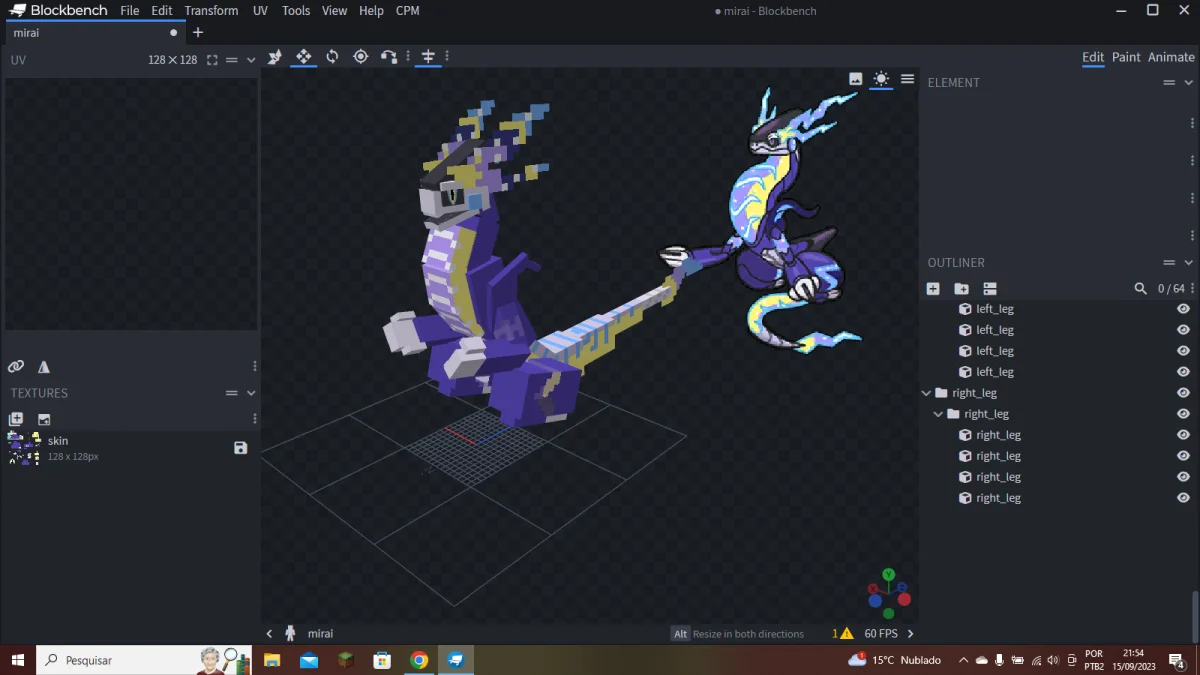Create a new texture with plus icon

16,419
